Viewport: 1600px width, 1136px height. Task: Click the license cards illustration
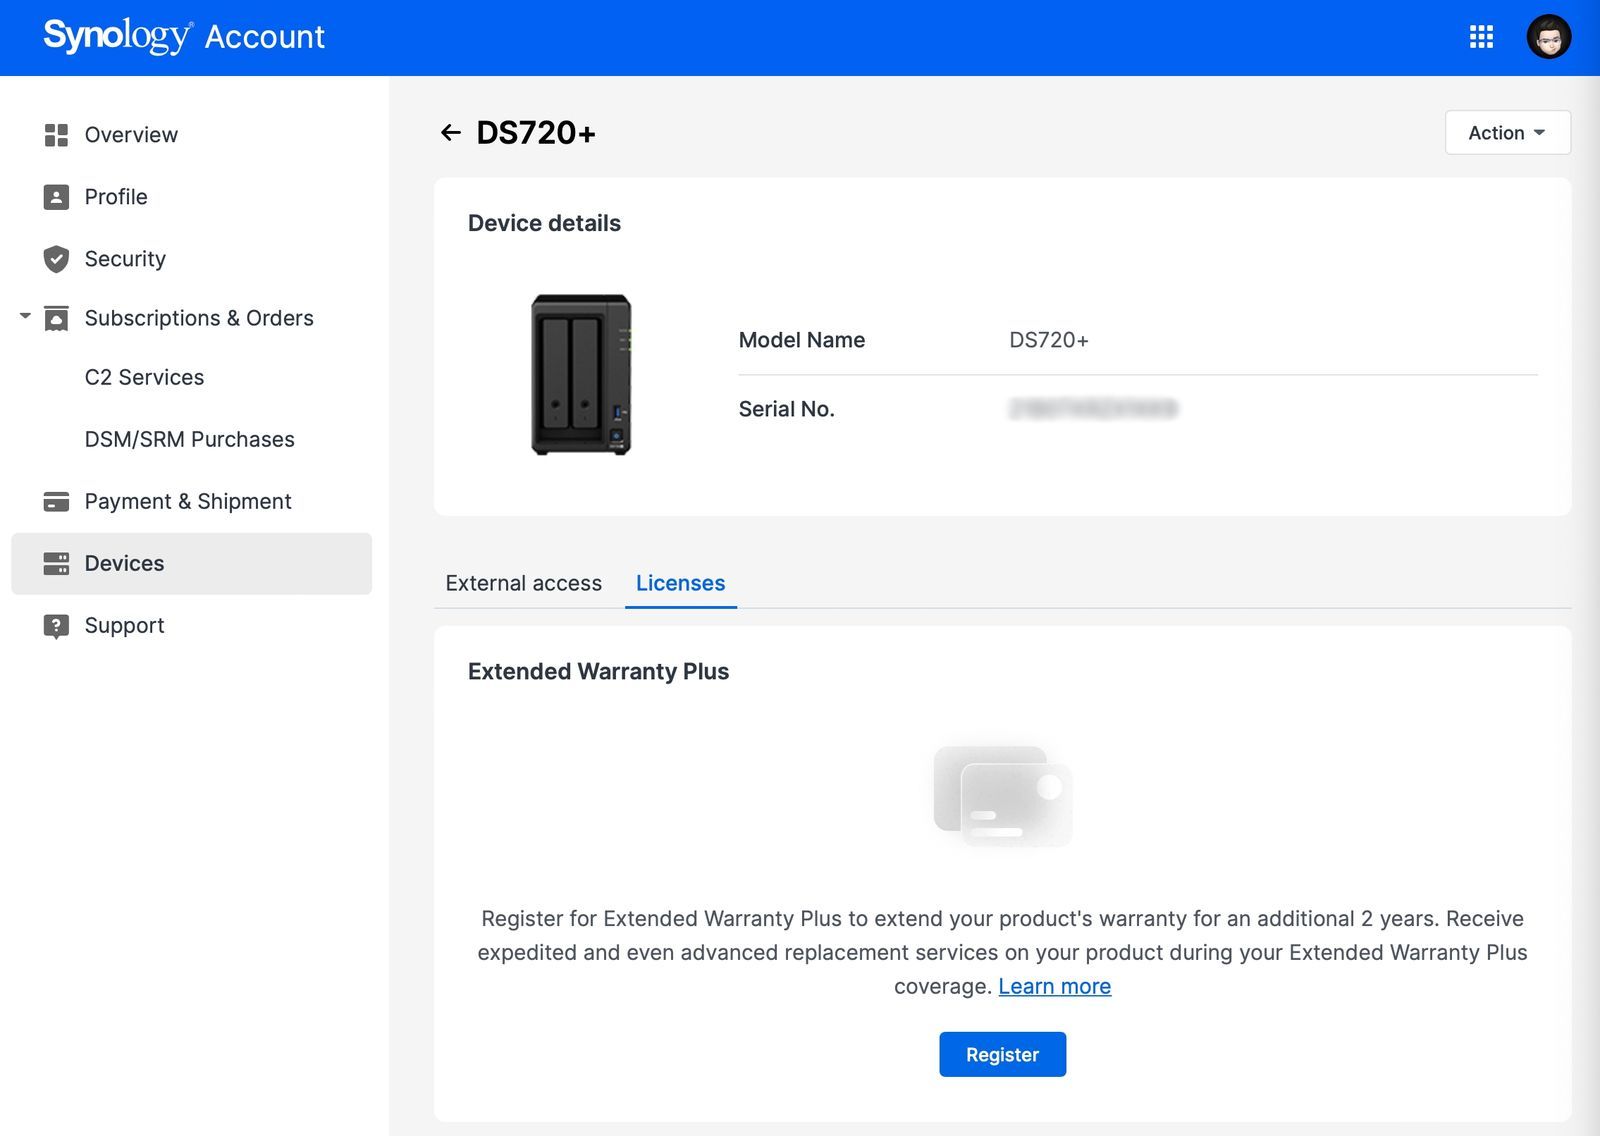[1002, 796]
